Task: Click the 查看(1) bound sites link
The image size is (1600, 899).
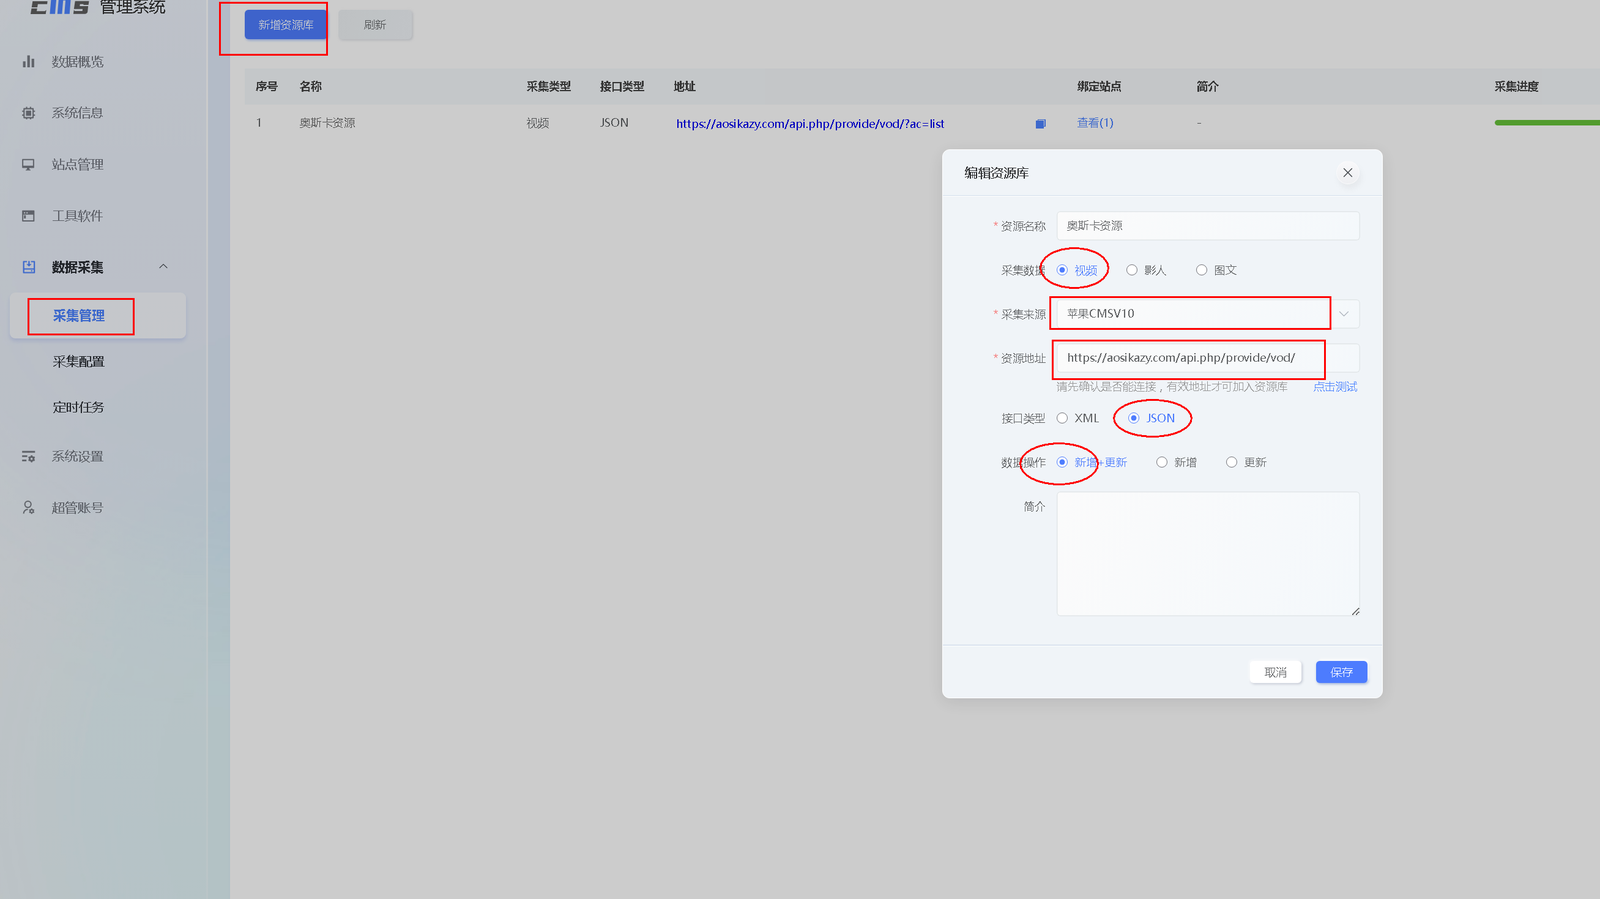Action: point(1095,123)
